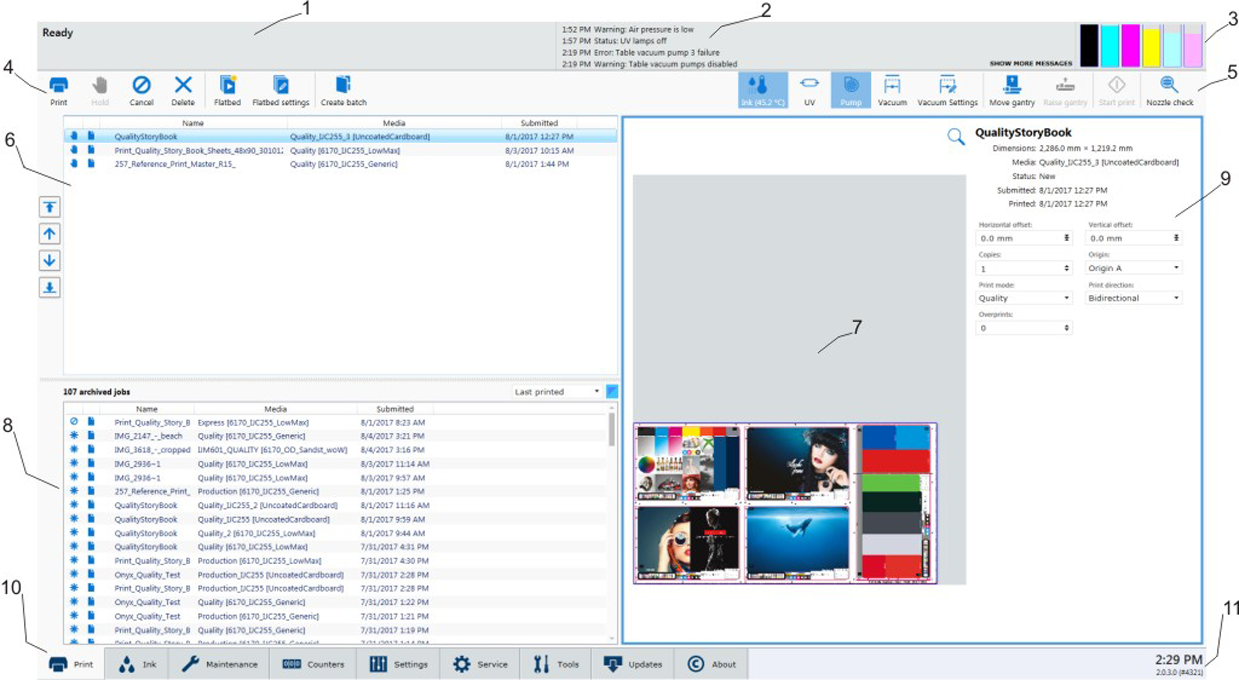Click the cyan ink level bar
This screenshot has width=1239, height=680.
click(1110, 46)
